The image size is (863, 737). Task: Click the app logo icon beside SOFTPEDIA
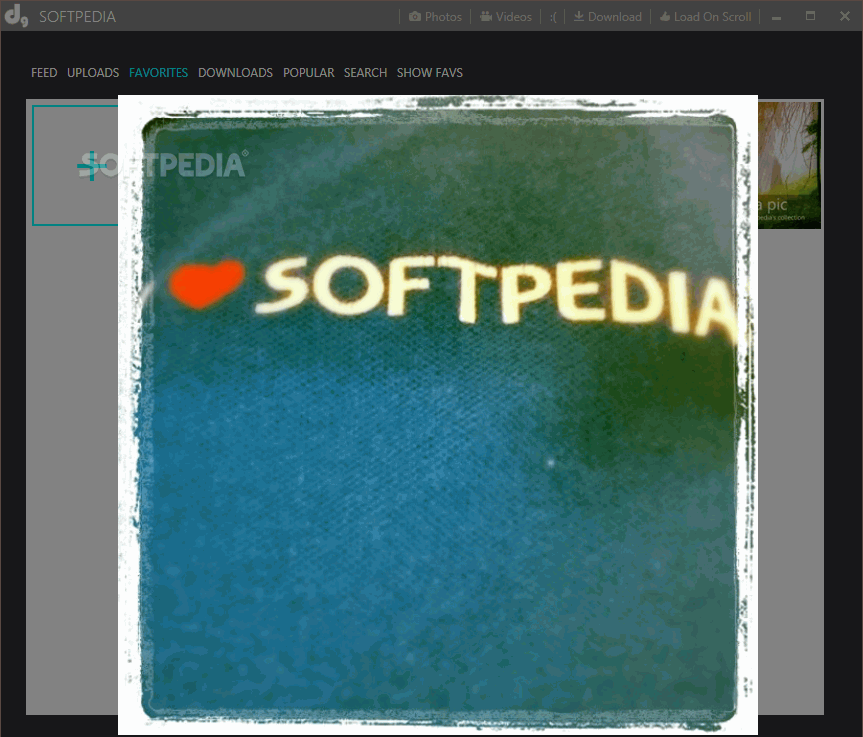click(x=16, y=16)
